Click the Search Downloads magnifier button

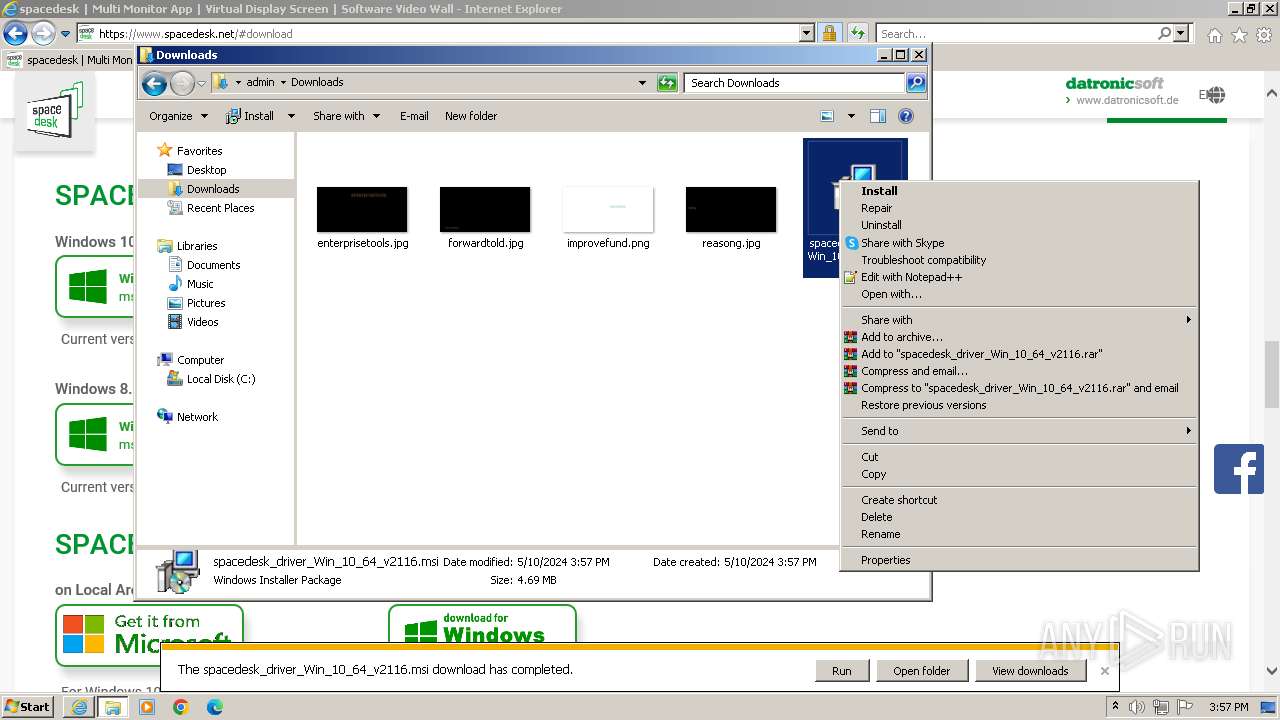pos(915,83)
